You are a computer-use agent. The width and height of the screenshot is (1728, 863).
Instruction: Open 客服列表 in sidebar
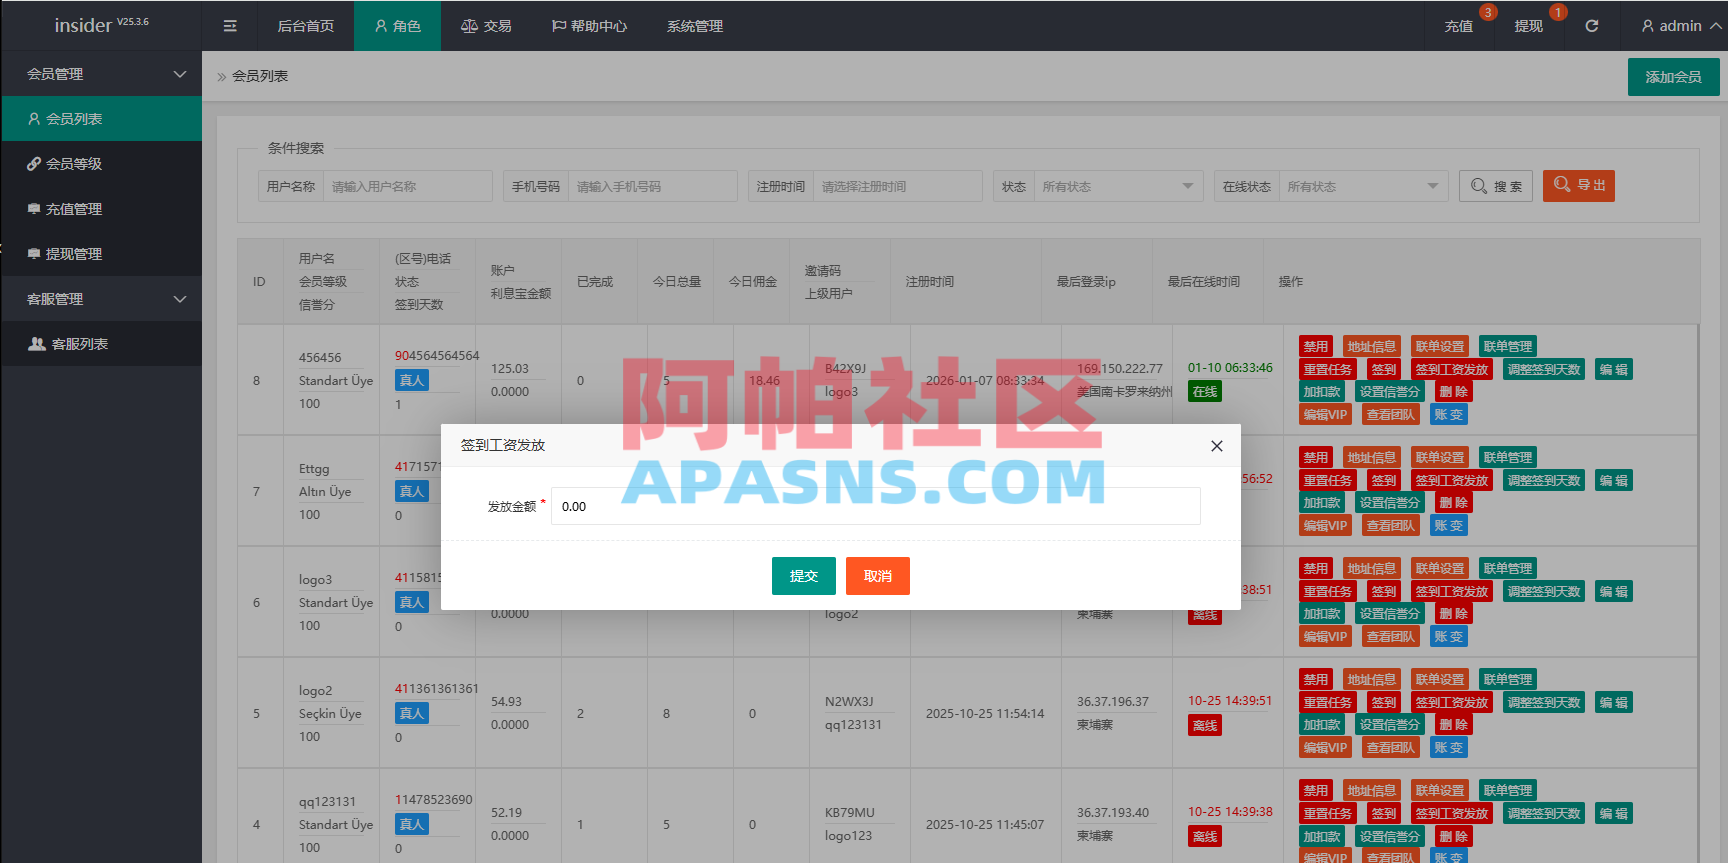(x=101, y=344)
